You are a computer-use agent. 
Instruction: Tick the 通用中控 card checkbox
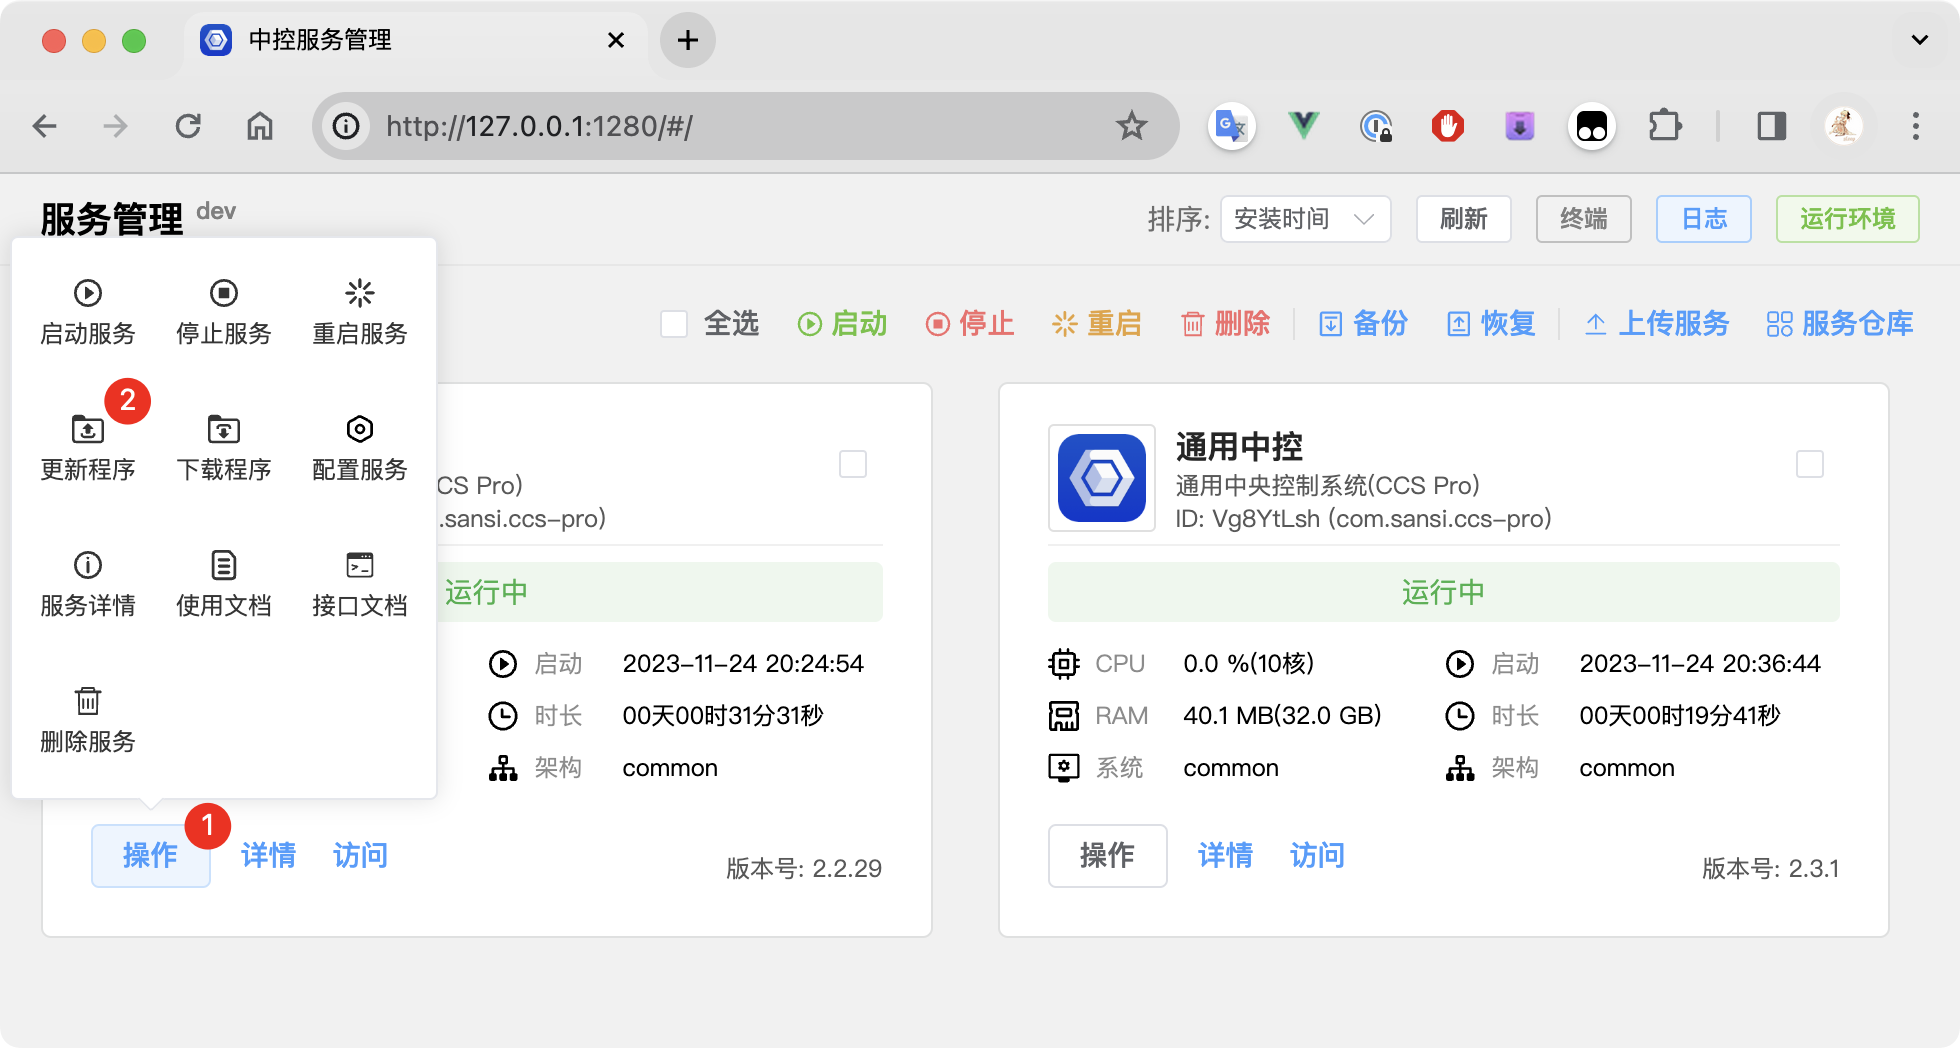1810,464
